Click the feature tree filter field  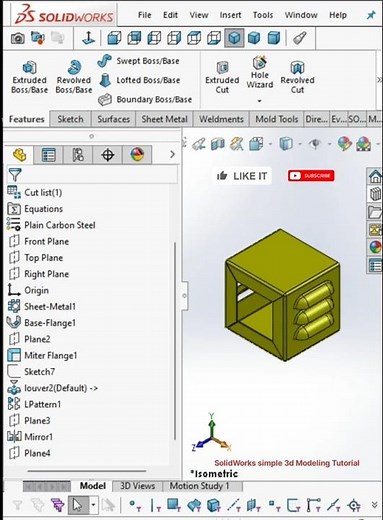(x=92, y=174)
